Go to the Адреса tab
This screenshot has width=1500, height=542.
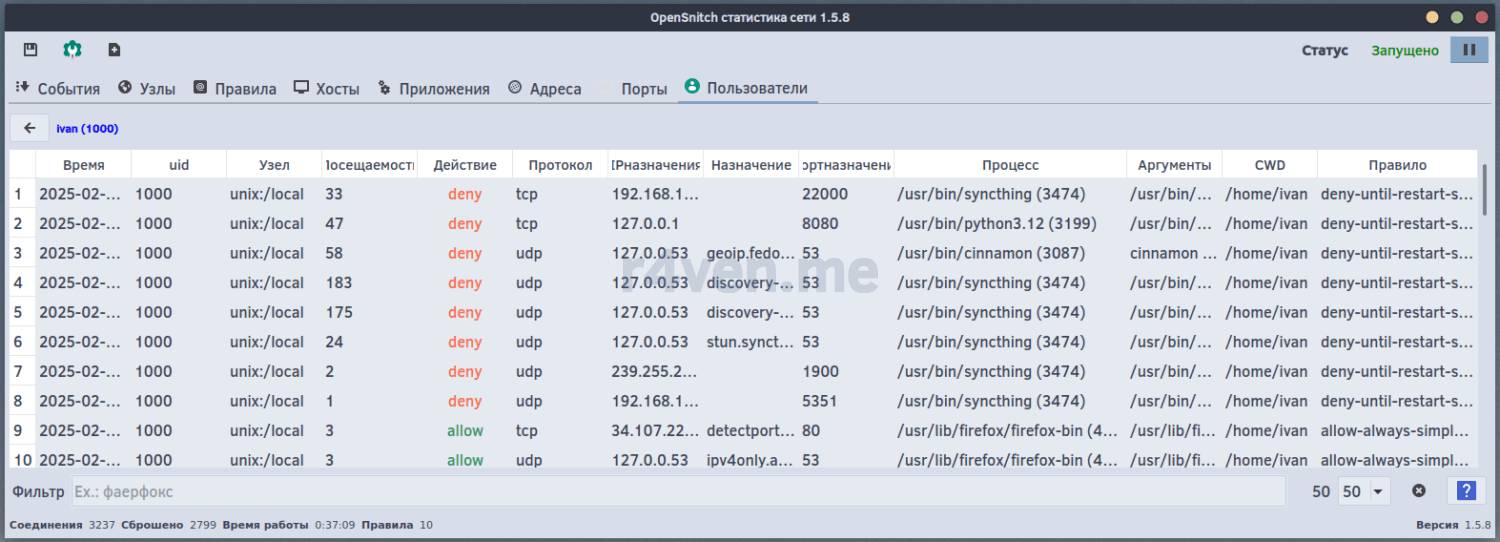click(545, 89)
